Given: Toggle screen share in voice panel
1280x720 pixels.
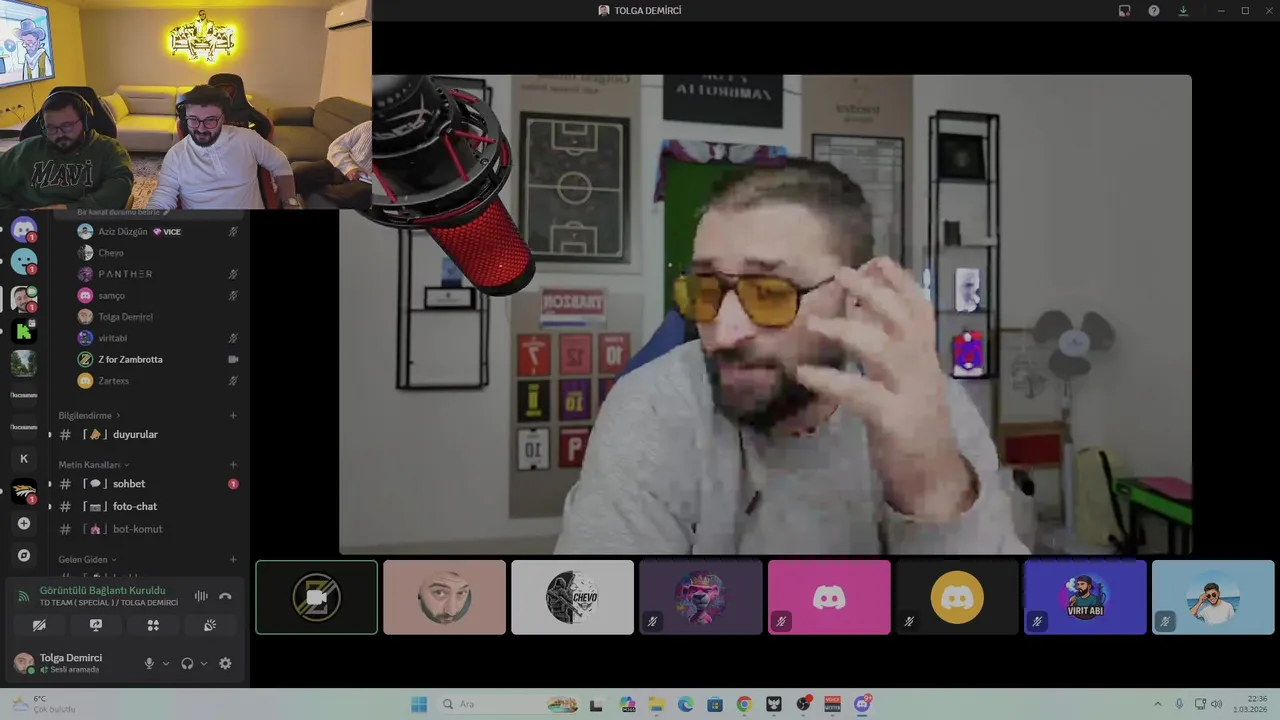Looking at the screenshot, I should 96,625.
